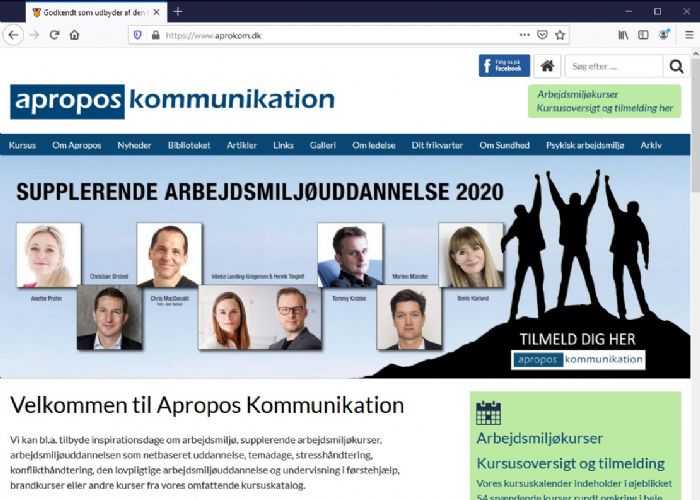Screen dimensions: 700x500
Task: Open the Bibliotek navigation item
Action: coord(189,145)
